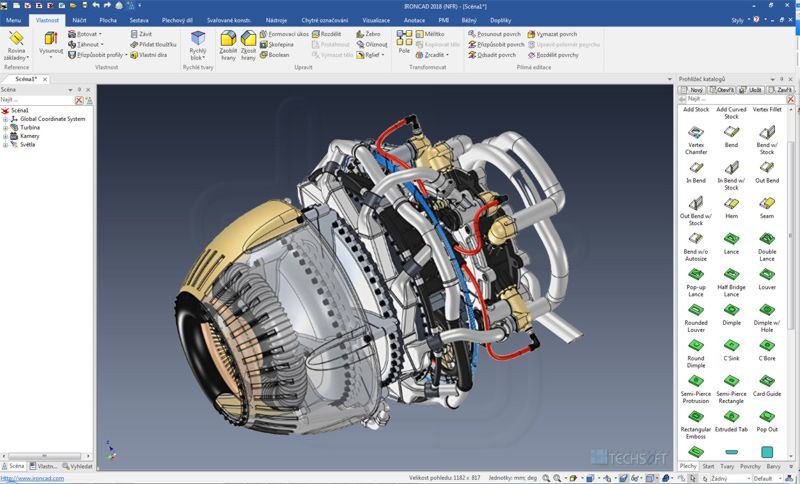Select the Žebro rib tool

[x=368, y=34]
